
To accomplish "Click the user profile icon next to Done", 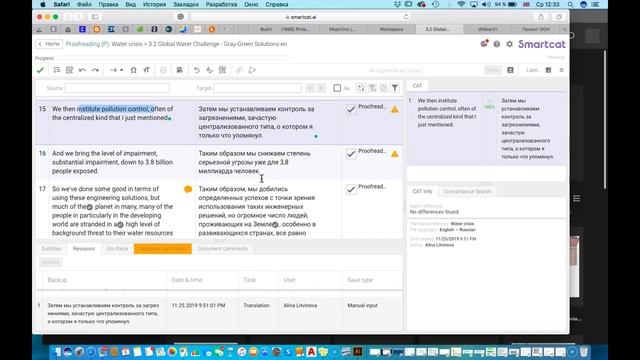I will point(510,70).
